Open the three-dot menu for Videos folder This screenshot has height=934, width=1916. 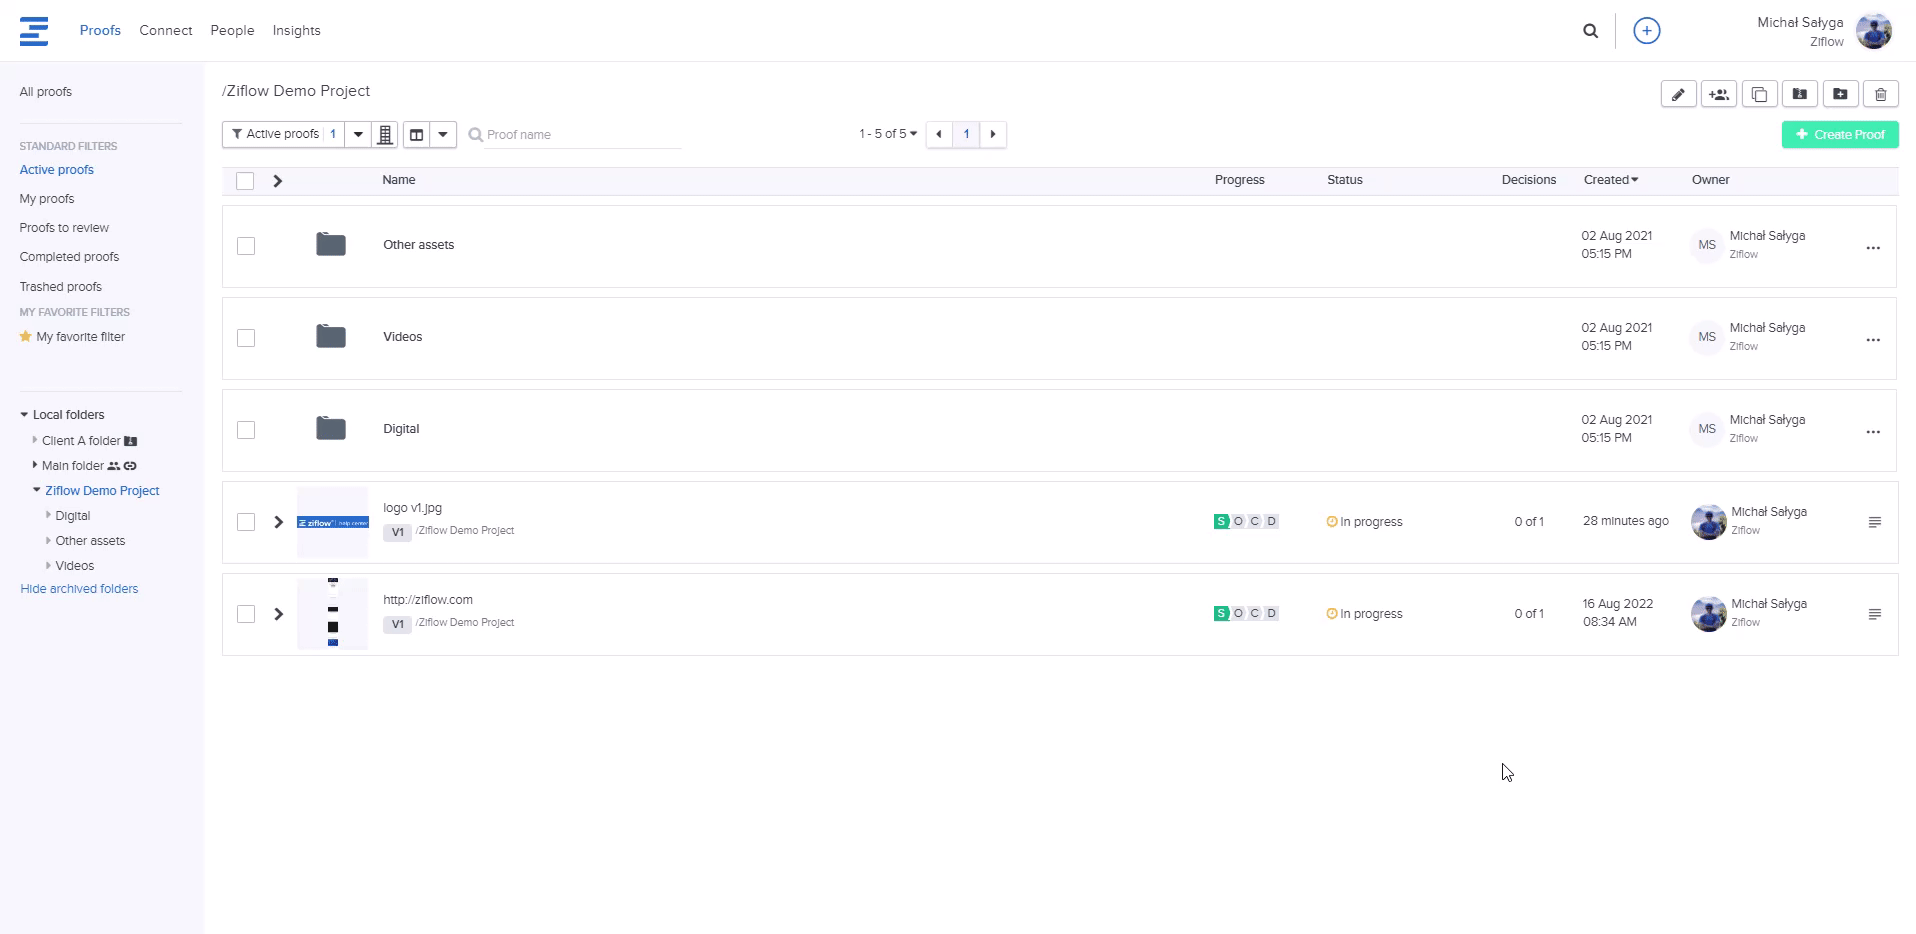[x=1872, y=340]
